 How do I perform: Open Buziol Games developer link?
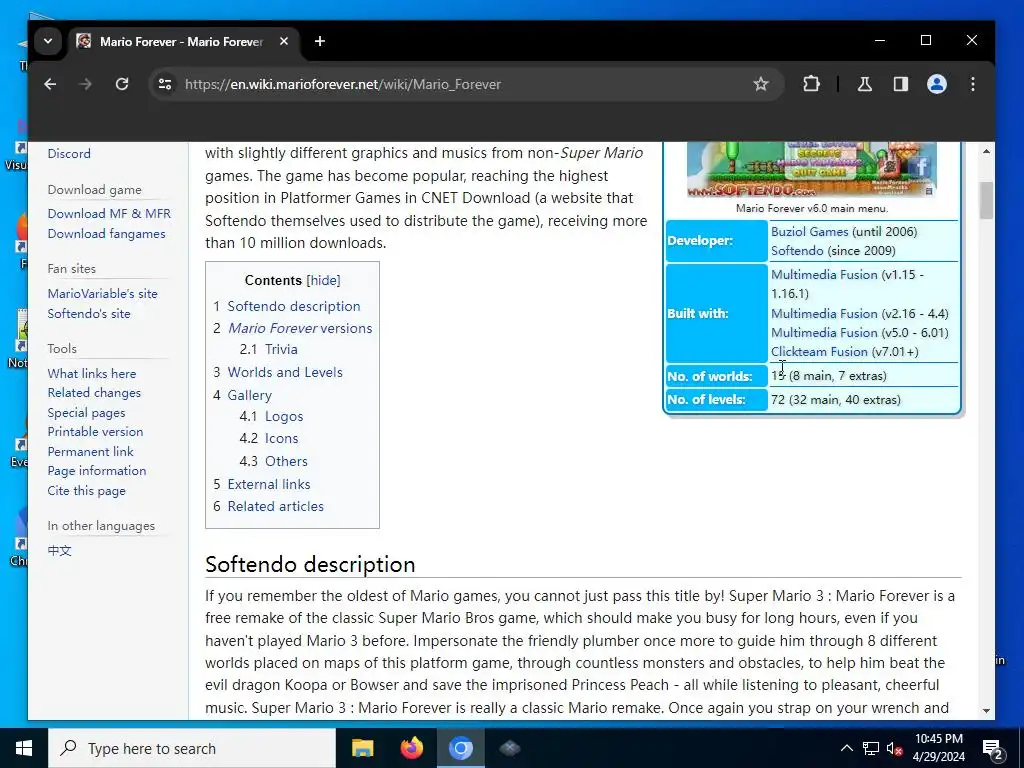click(810, 232)
